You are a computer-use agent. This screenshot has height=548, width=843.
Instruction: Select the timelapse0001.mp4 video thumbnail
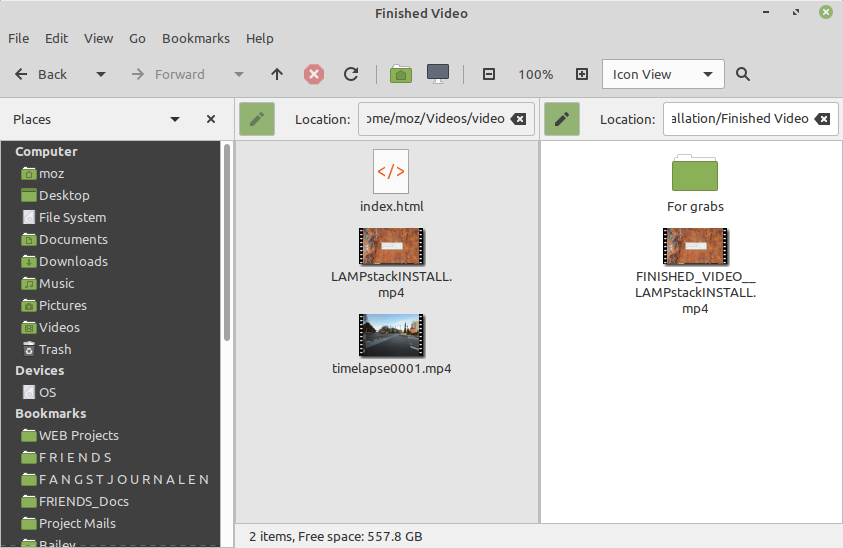(x=391, y=334)
